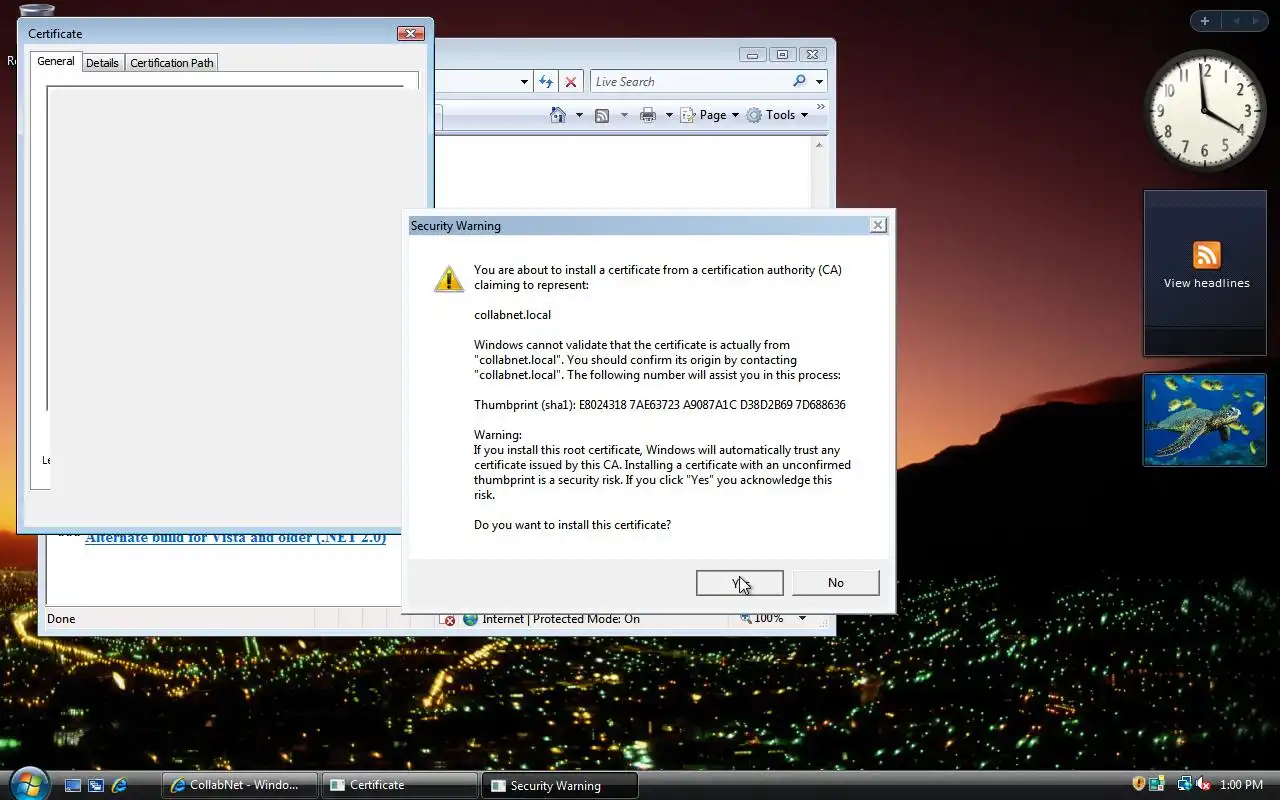
Task: Click the Print icon in IE toolbar
Action: [x=648, y=115]
